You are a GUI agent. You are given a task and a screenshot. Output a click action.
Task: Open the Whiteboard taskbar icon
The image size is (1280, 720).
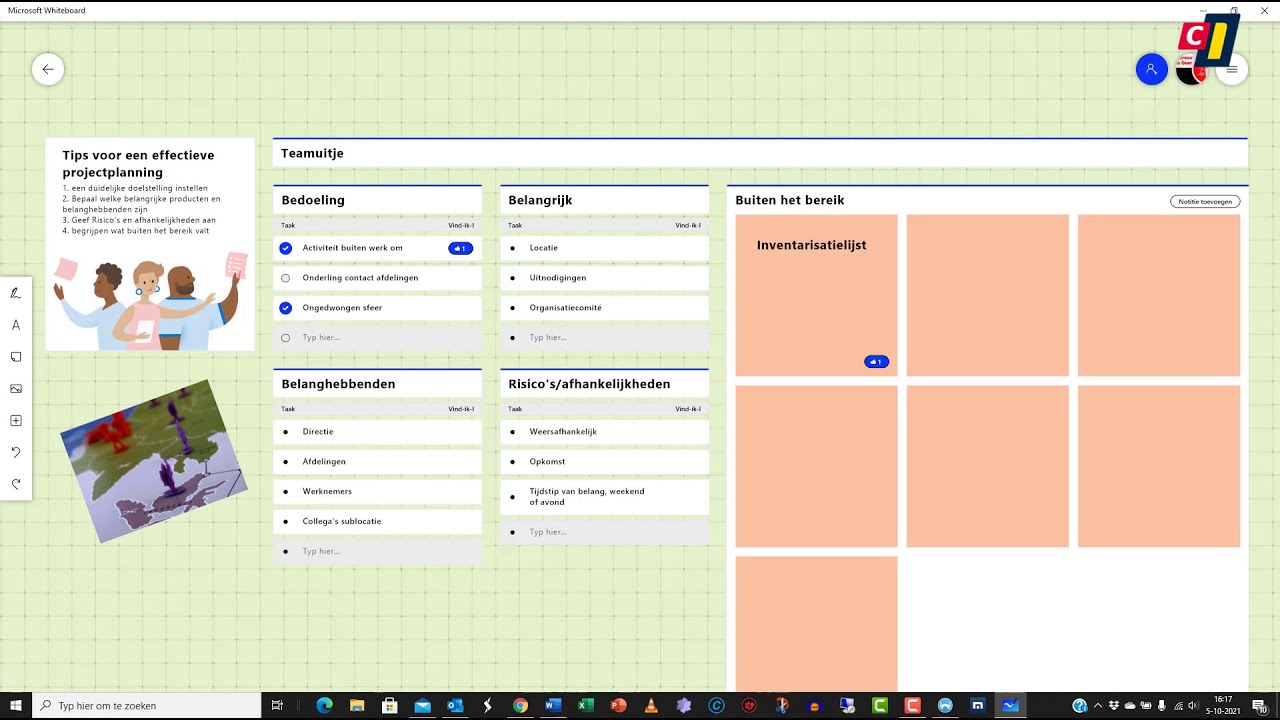tap(1010, 705)
